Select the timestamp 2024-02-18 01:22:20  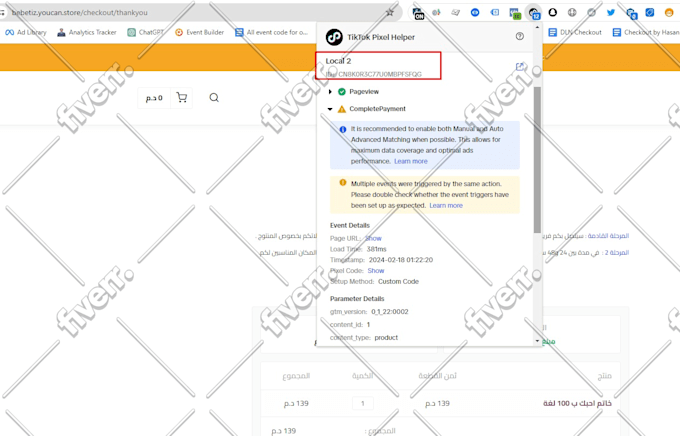point(401,260)
